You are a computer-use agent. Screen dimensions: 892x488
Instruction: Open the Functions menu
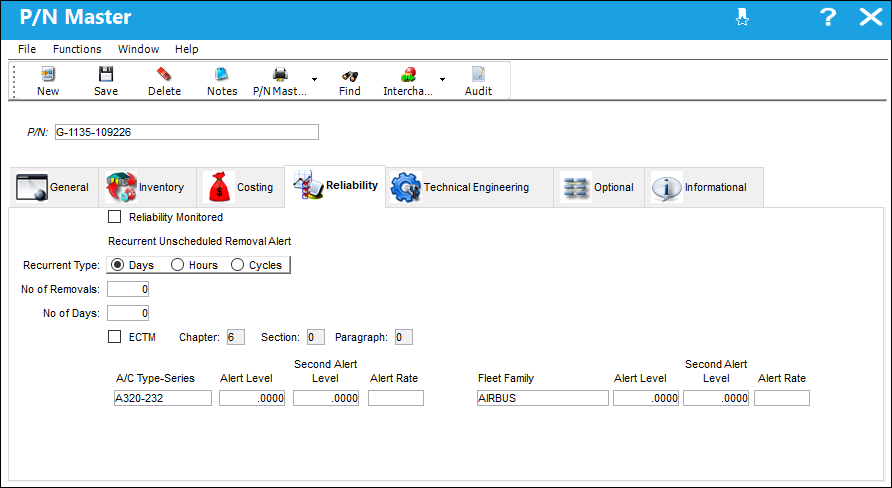point(77,49)
